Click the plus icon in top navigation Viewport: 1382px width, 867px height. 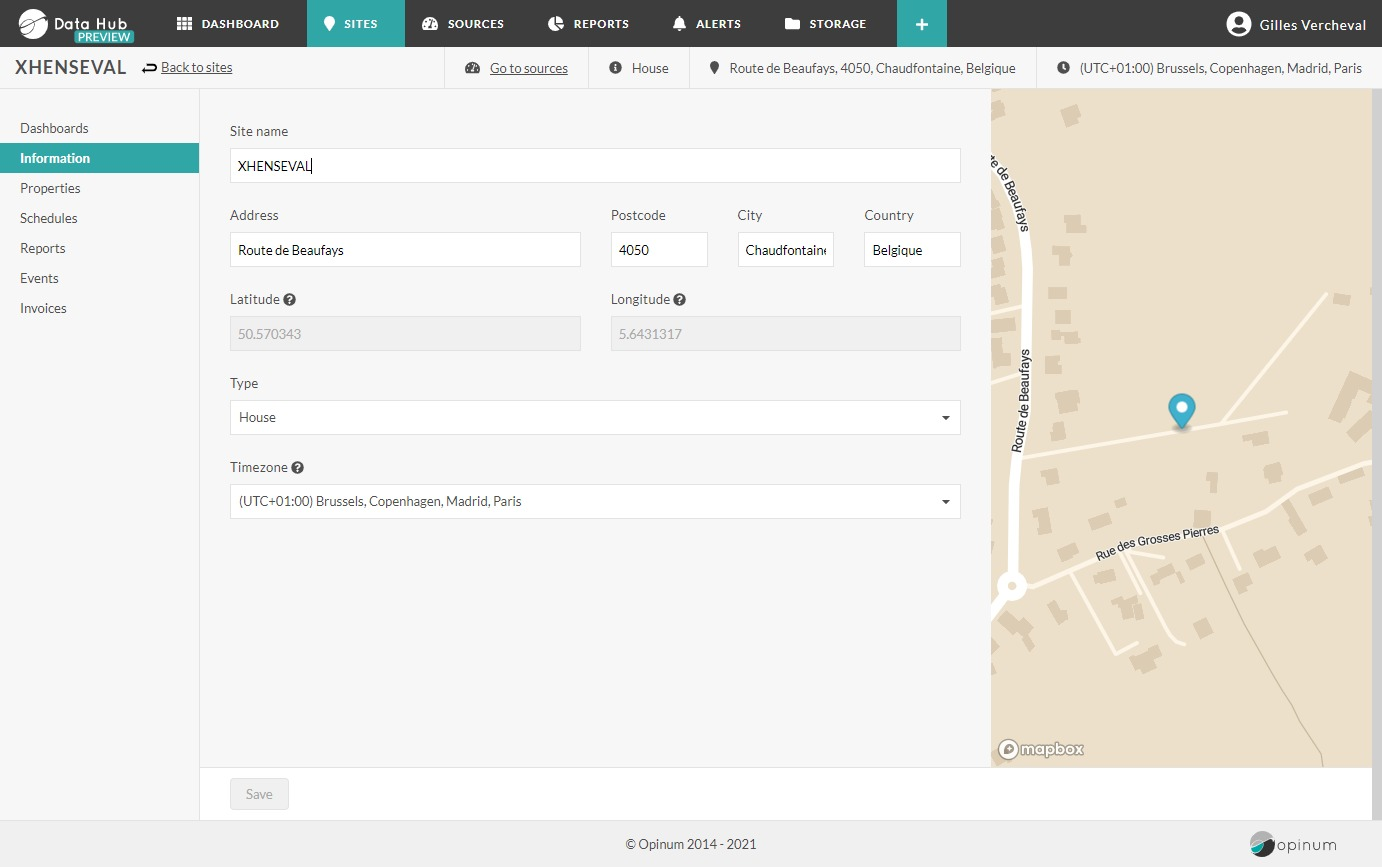921,23
